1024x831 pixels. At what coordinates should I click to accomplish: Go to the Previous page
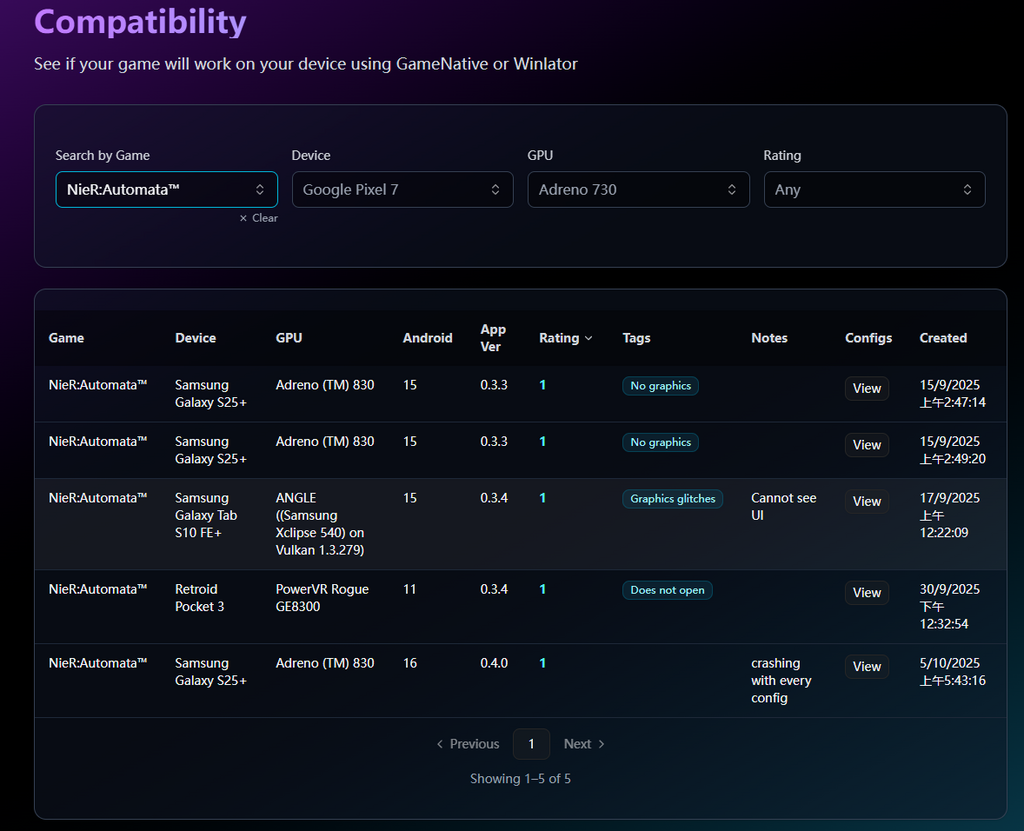coord(467,744)
